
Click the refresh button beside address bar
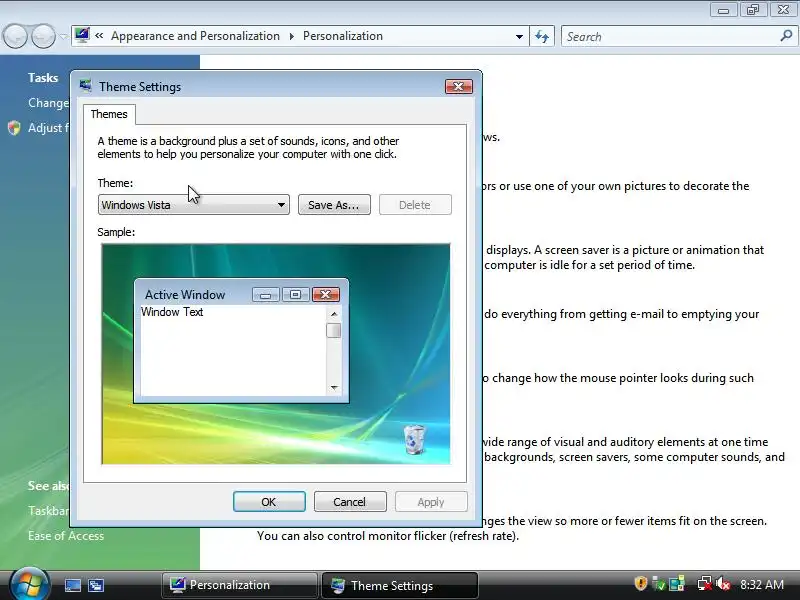(x=542, y=37)
